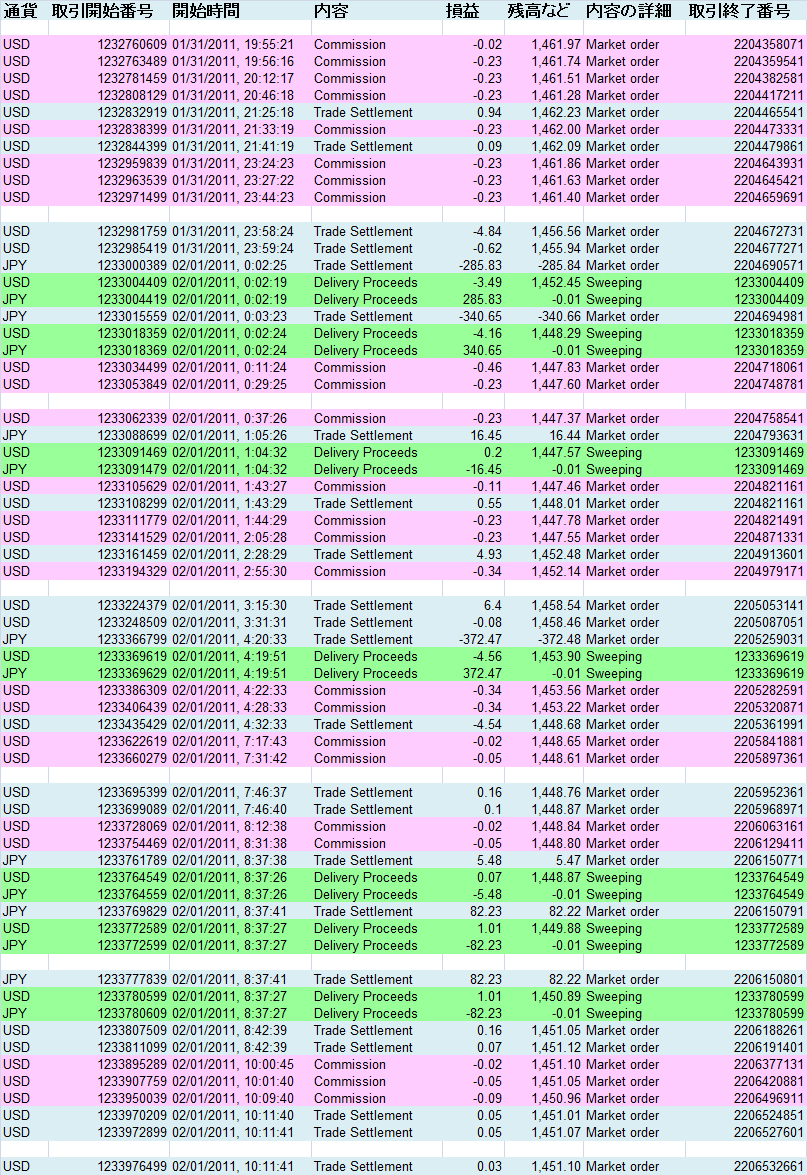Select the 内容 column header

coord(331,11)
